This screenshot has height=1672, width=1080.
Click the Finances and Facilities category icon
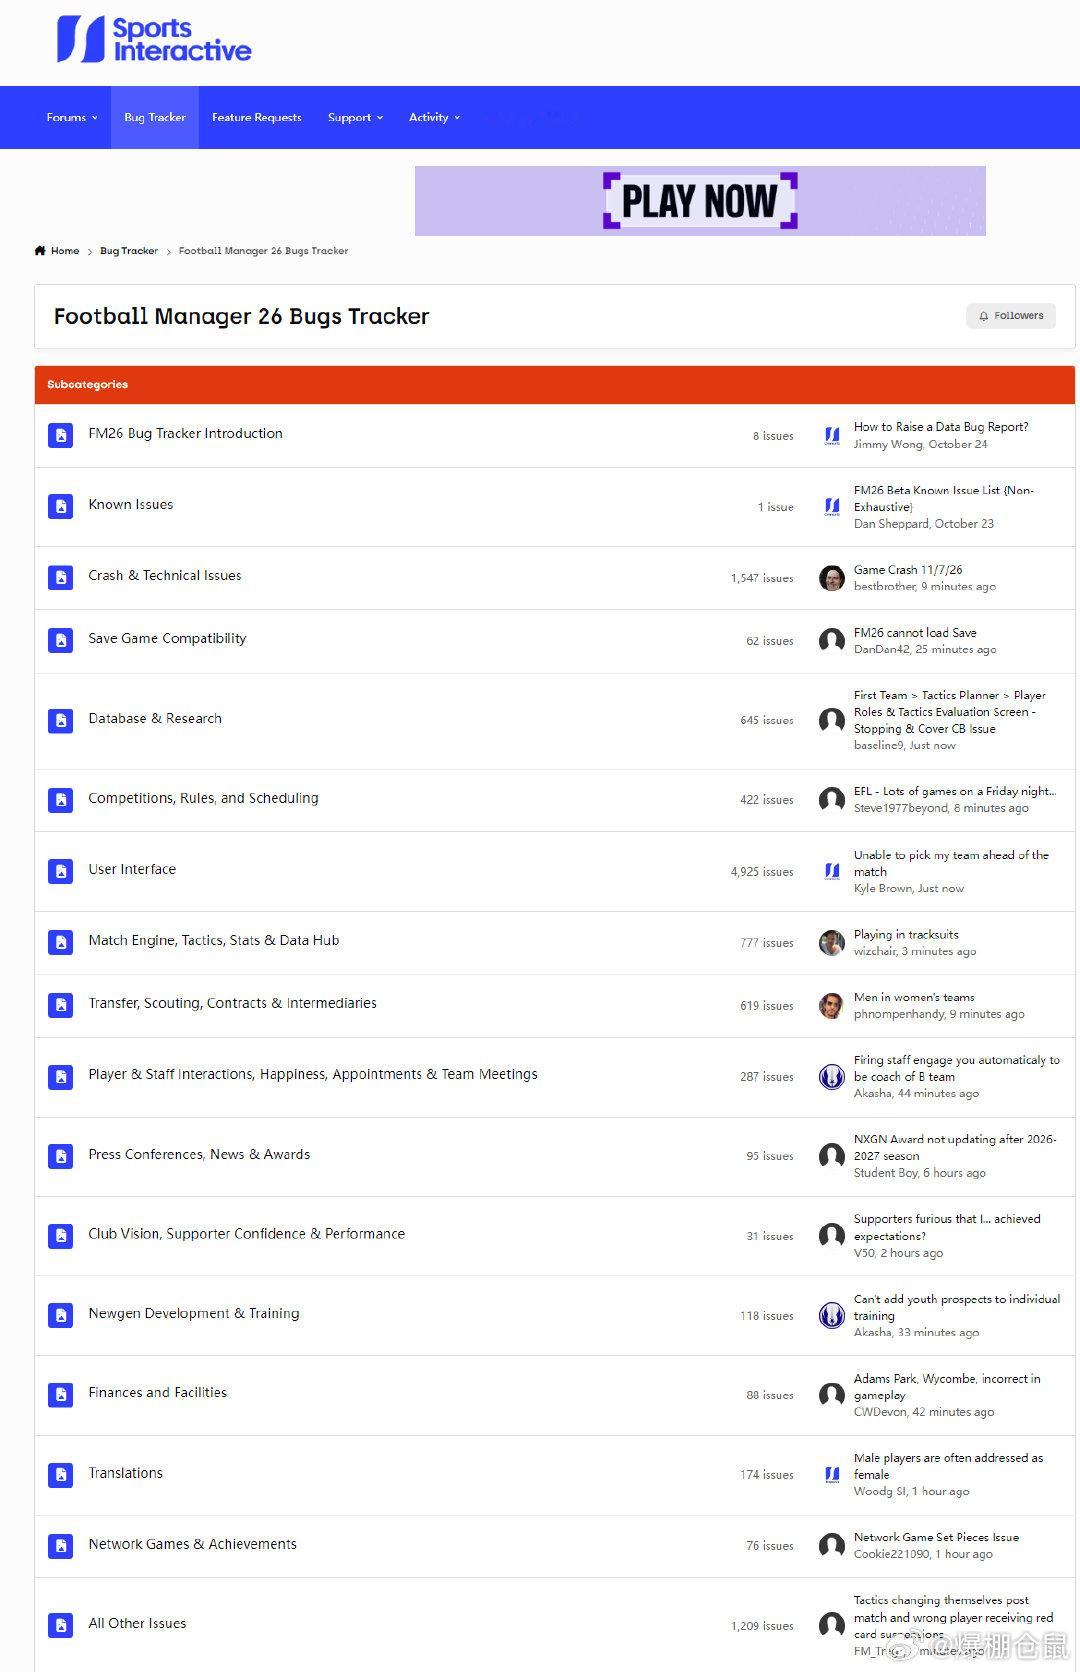tap(61, 1394)
